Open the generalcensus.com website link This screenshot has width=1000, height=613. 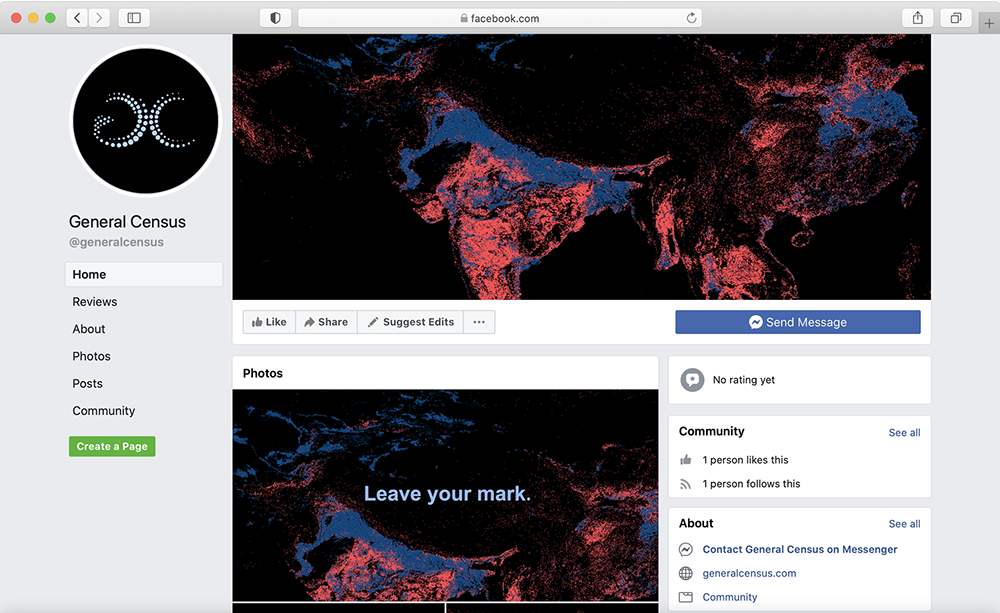click(749, 573)
